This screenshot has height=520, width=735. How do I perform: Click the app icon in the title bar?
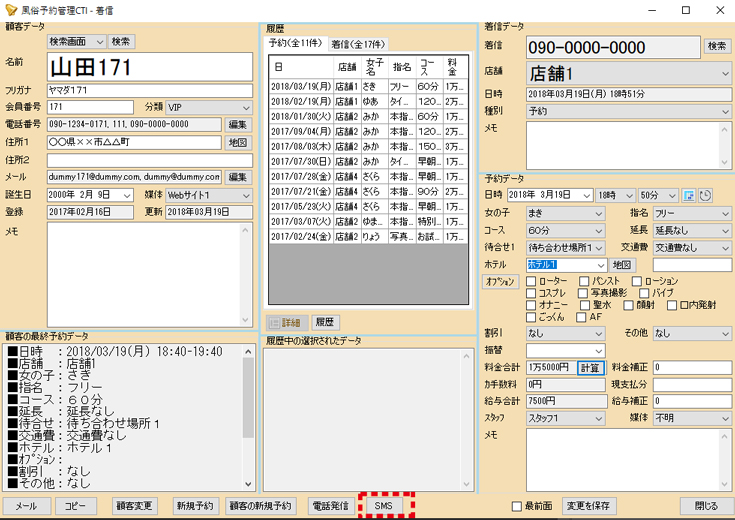pyautogui.click(x=12, y=9)
